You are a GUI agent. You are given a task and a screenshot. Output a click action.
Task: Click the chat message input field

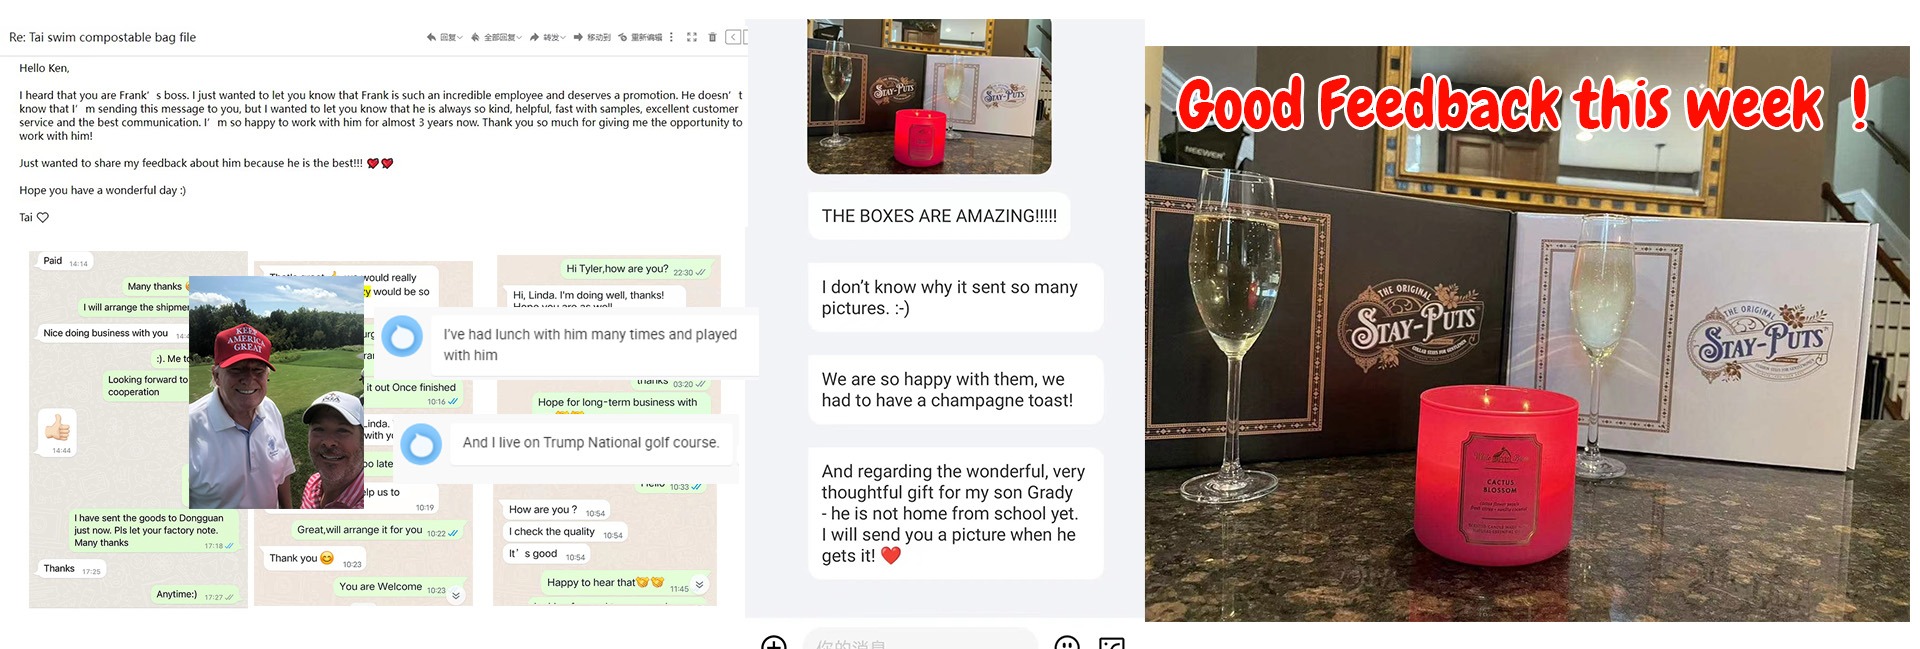point(920,640)
